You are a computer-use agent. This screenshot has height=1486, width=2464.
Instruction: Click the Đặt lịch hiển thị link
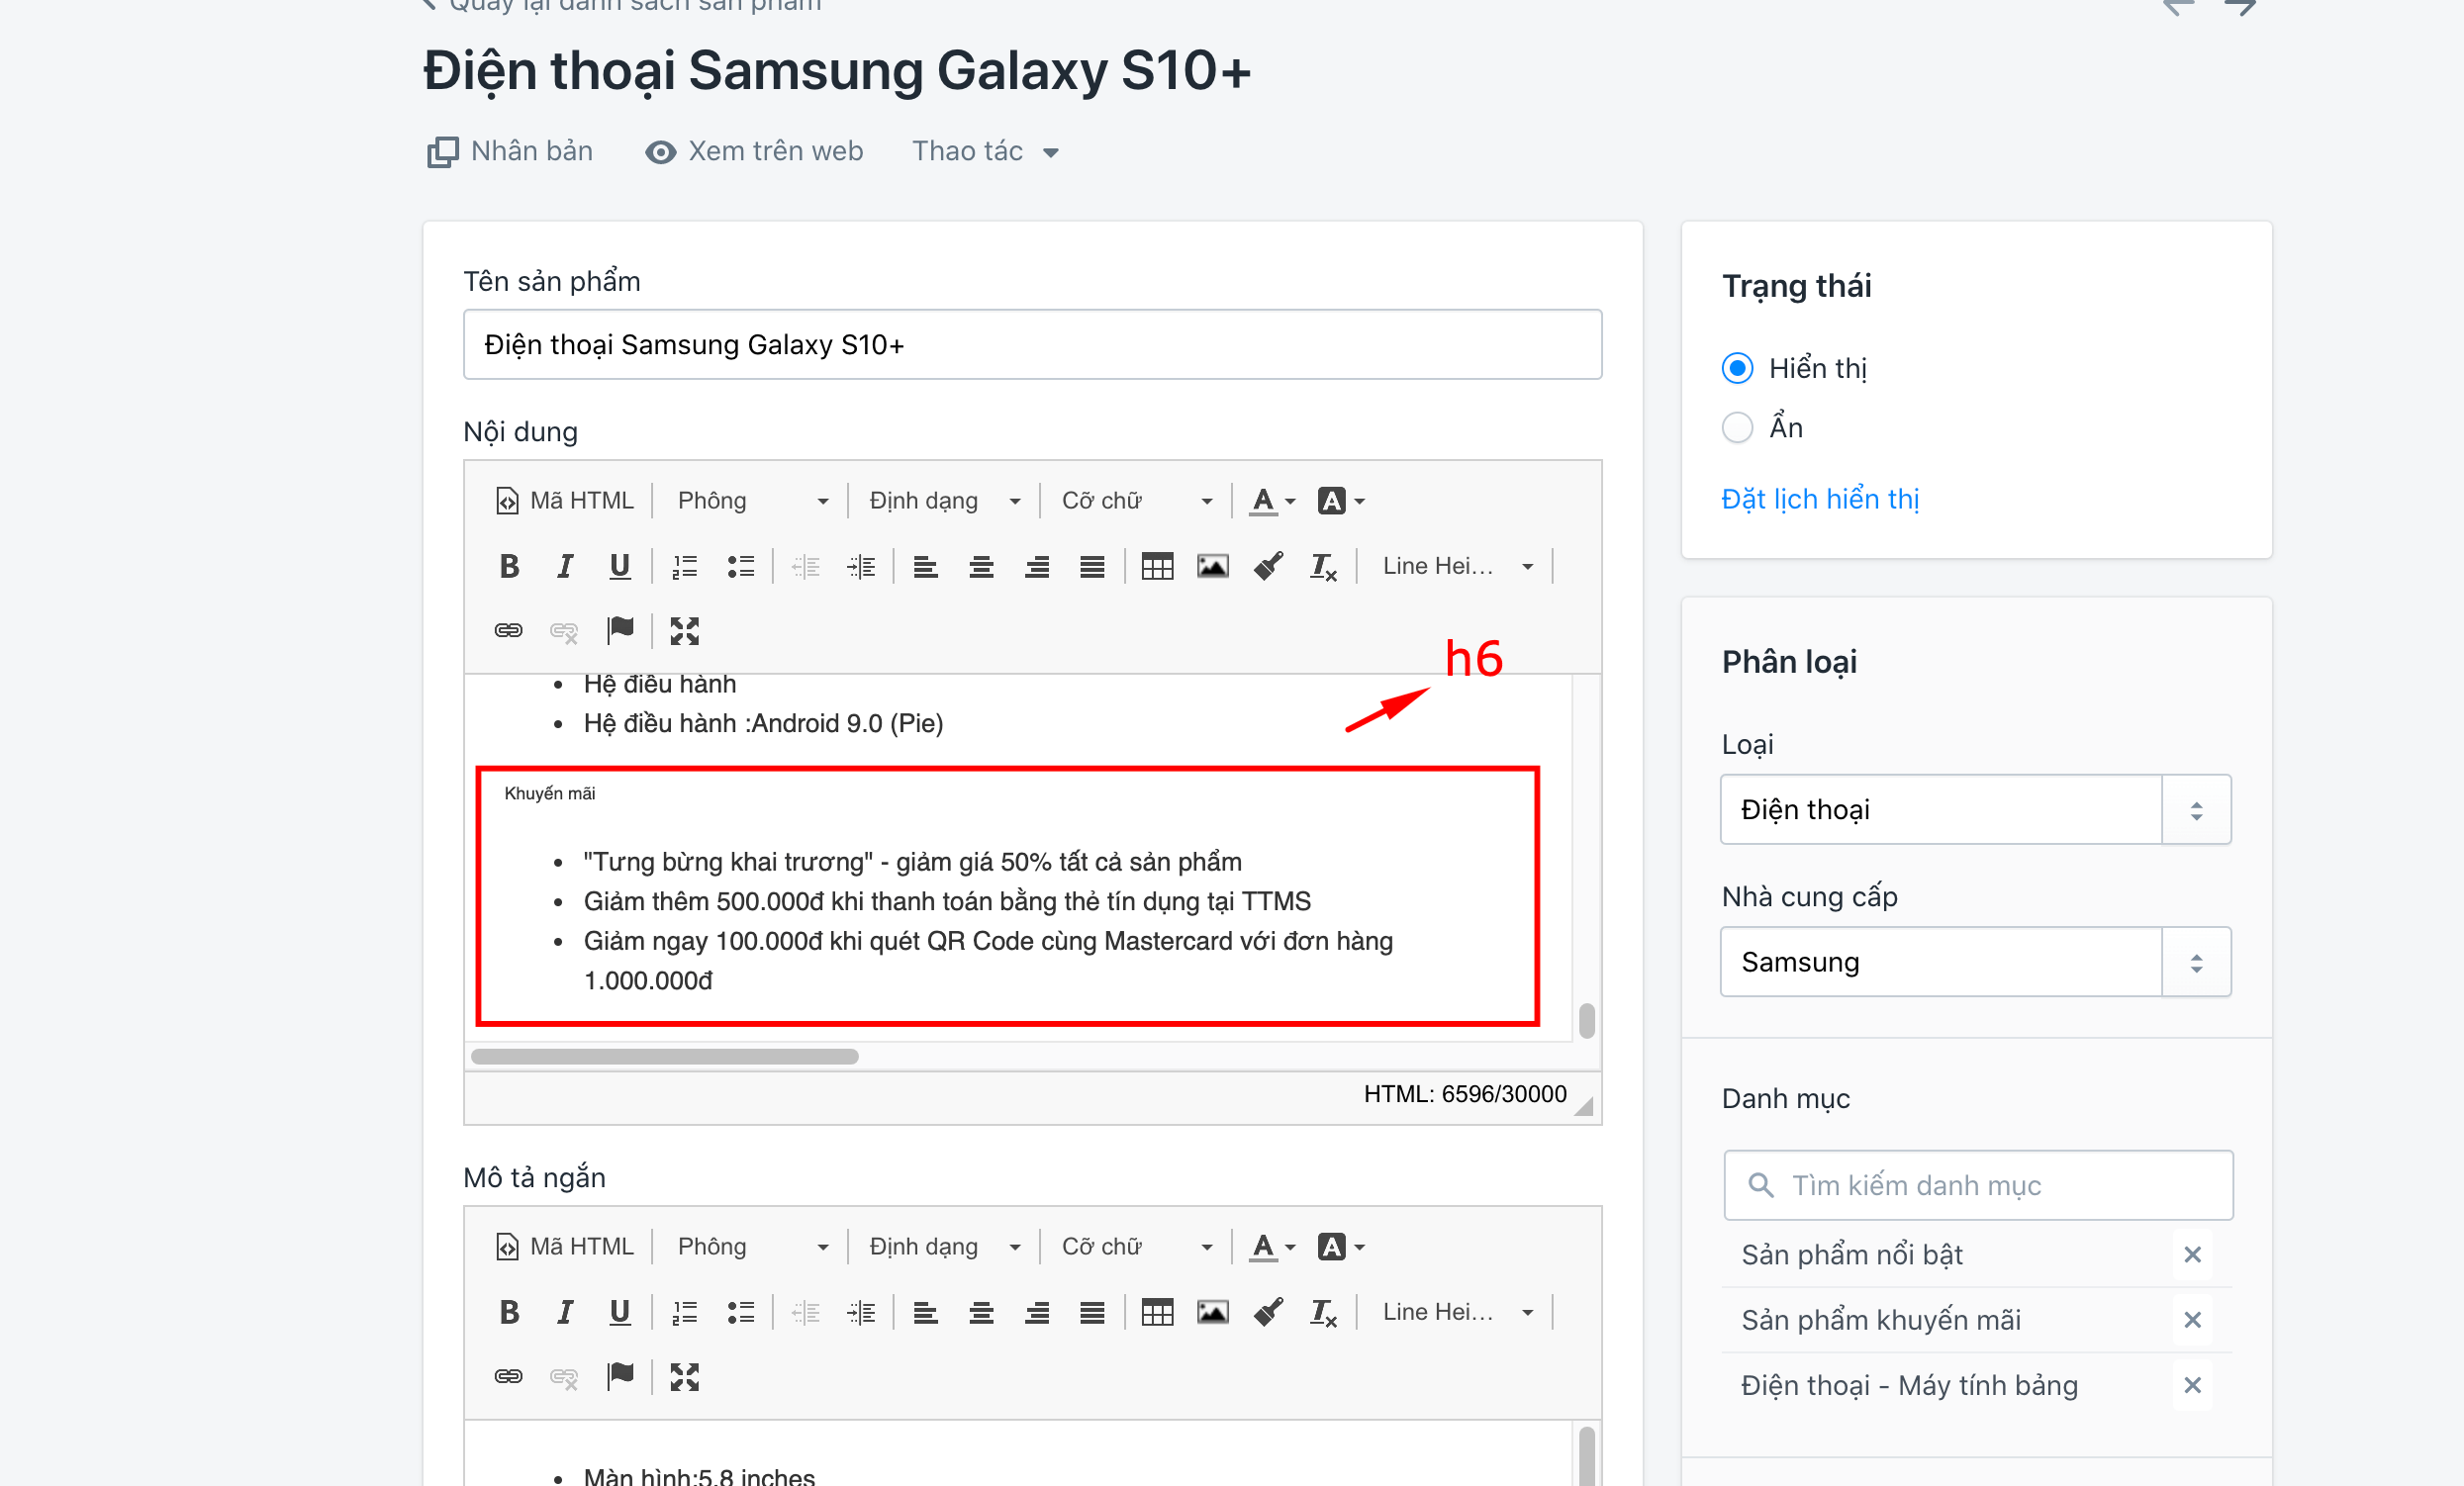point(1820,498)
